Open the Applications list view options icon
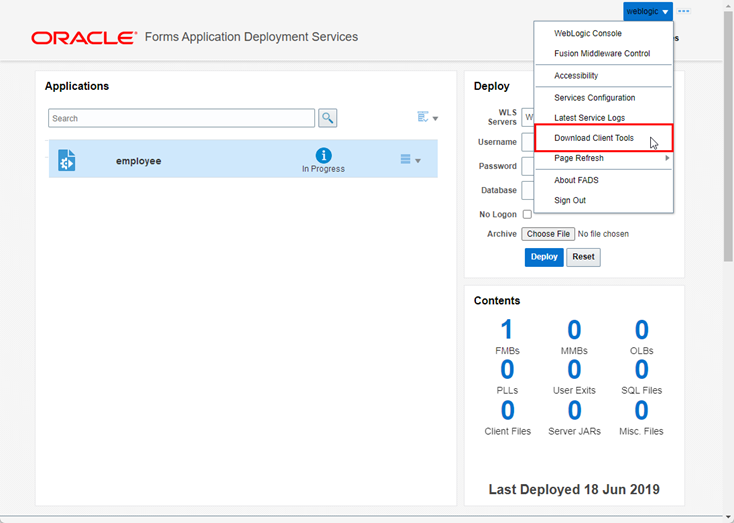 427,117
